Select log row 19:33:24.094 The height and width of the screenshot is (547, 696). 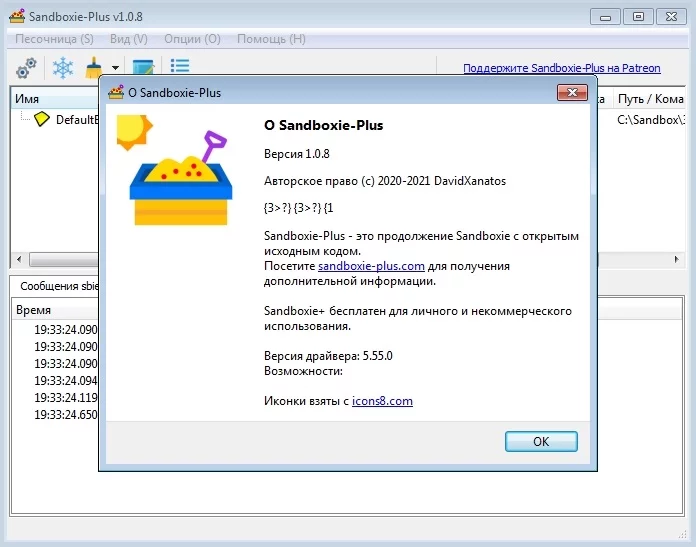[x=66, y=381]
